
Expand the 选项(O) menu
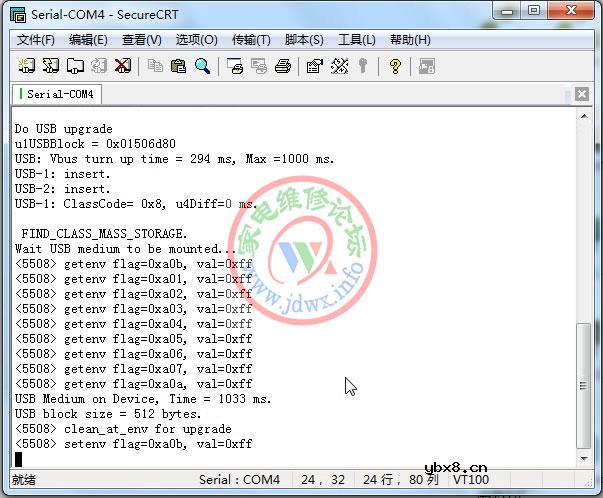click(196, 40)
